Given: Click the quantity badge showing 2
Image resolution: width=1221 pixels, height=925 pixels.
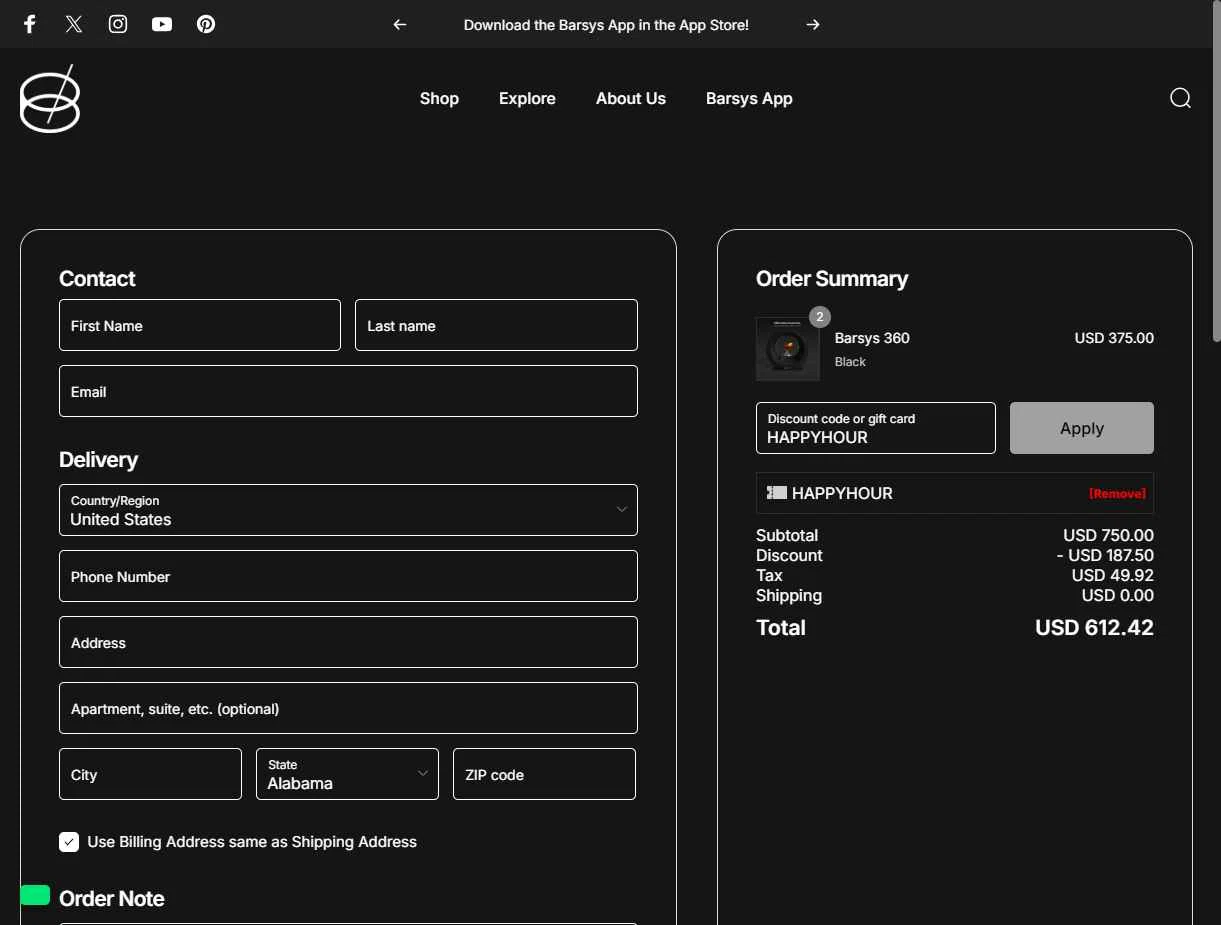Looking at the screenshot, I should 820,317.
